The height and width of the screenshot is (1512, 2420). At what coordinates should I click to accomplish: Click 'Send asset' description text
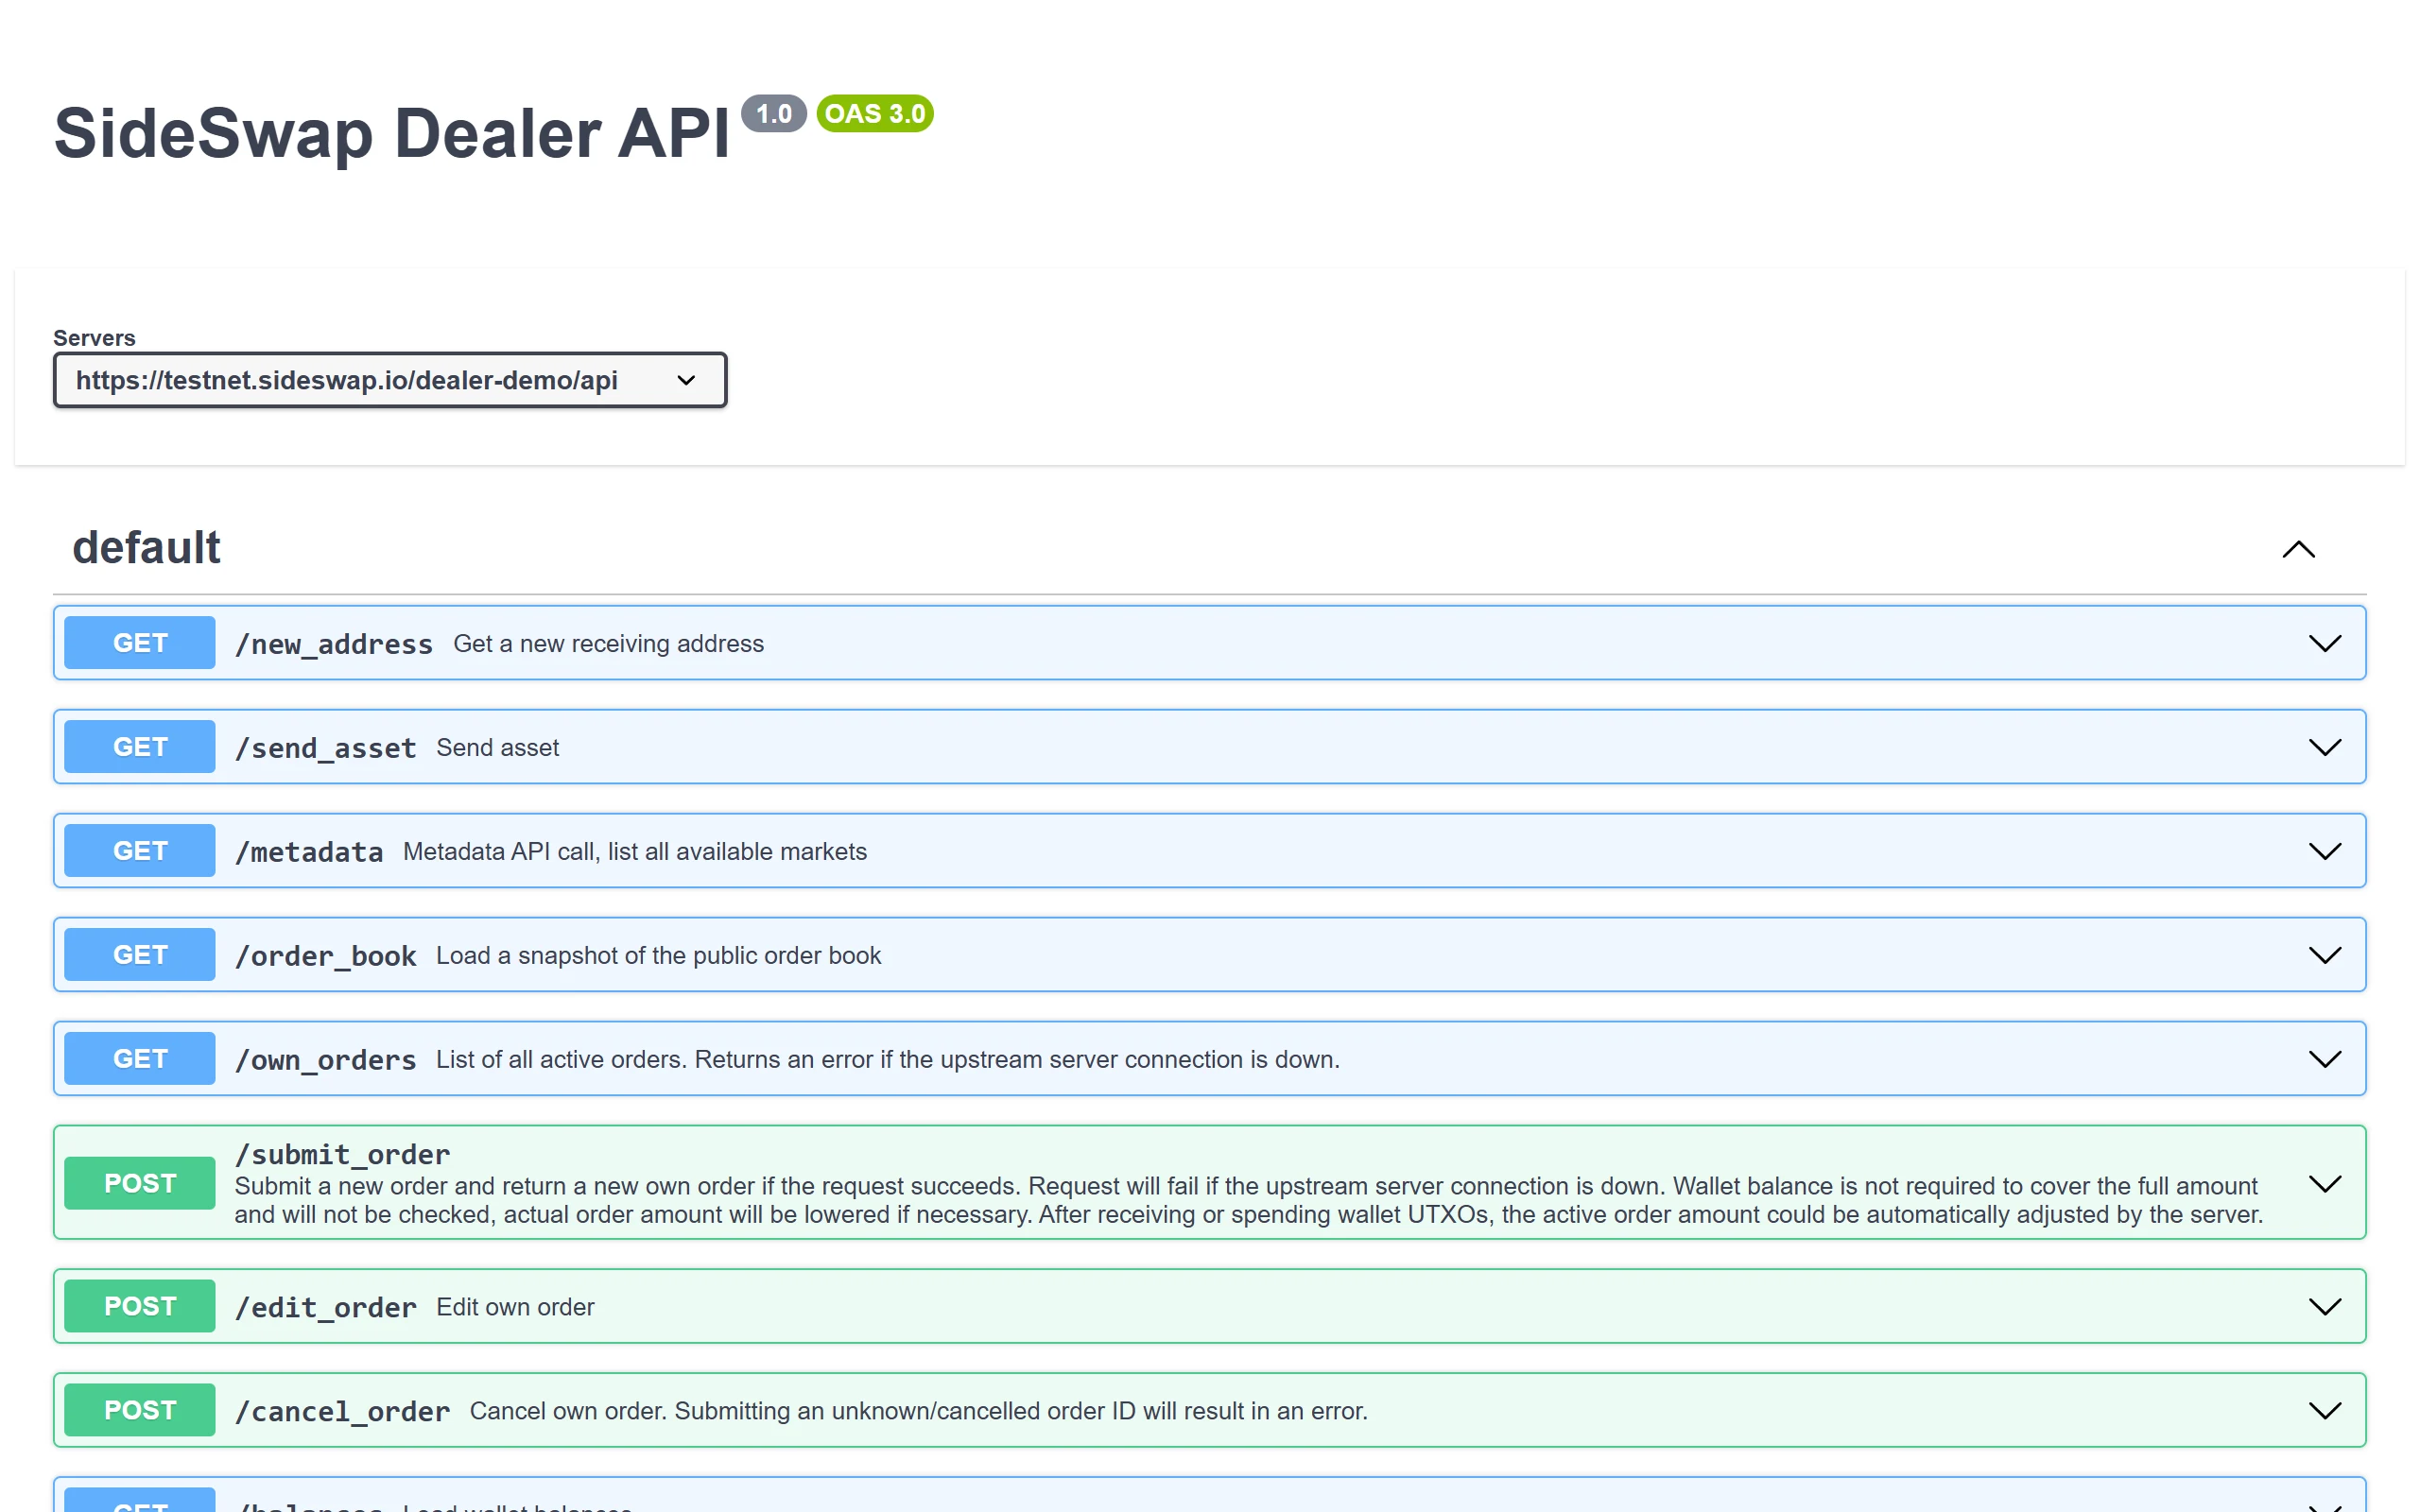[498, 748]
